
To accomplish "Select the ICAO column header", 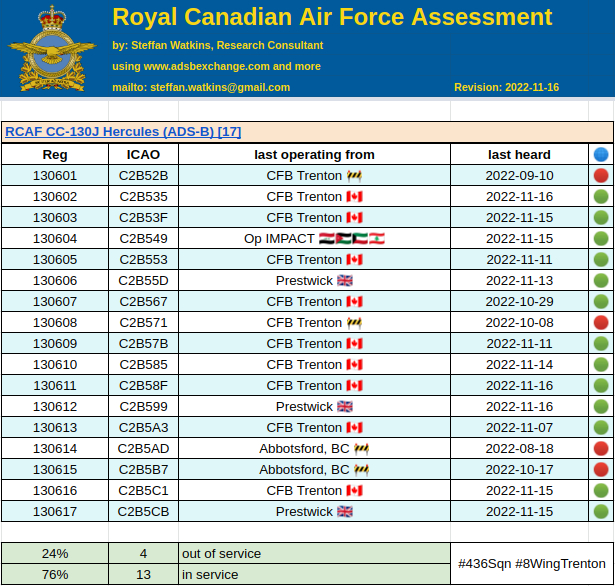I will 143,155.
